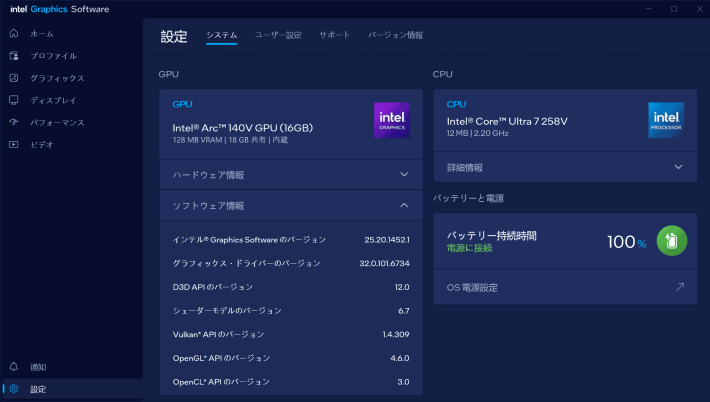Click the ソフトウェア情報 section label

coord(208,206)
